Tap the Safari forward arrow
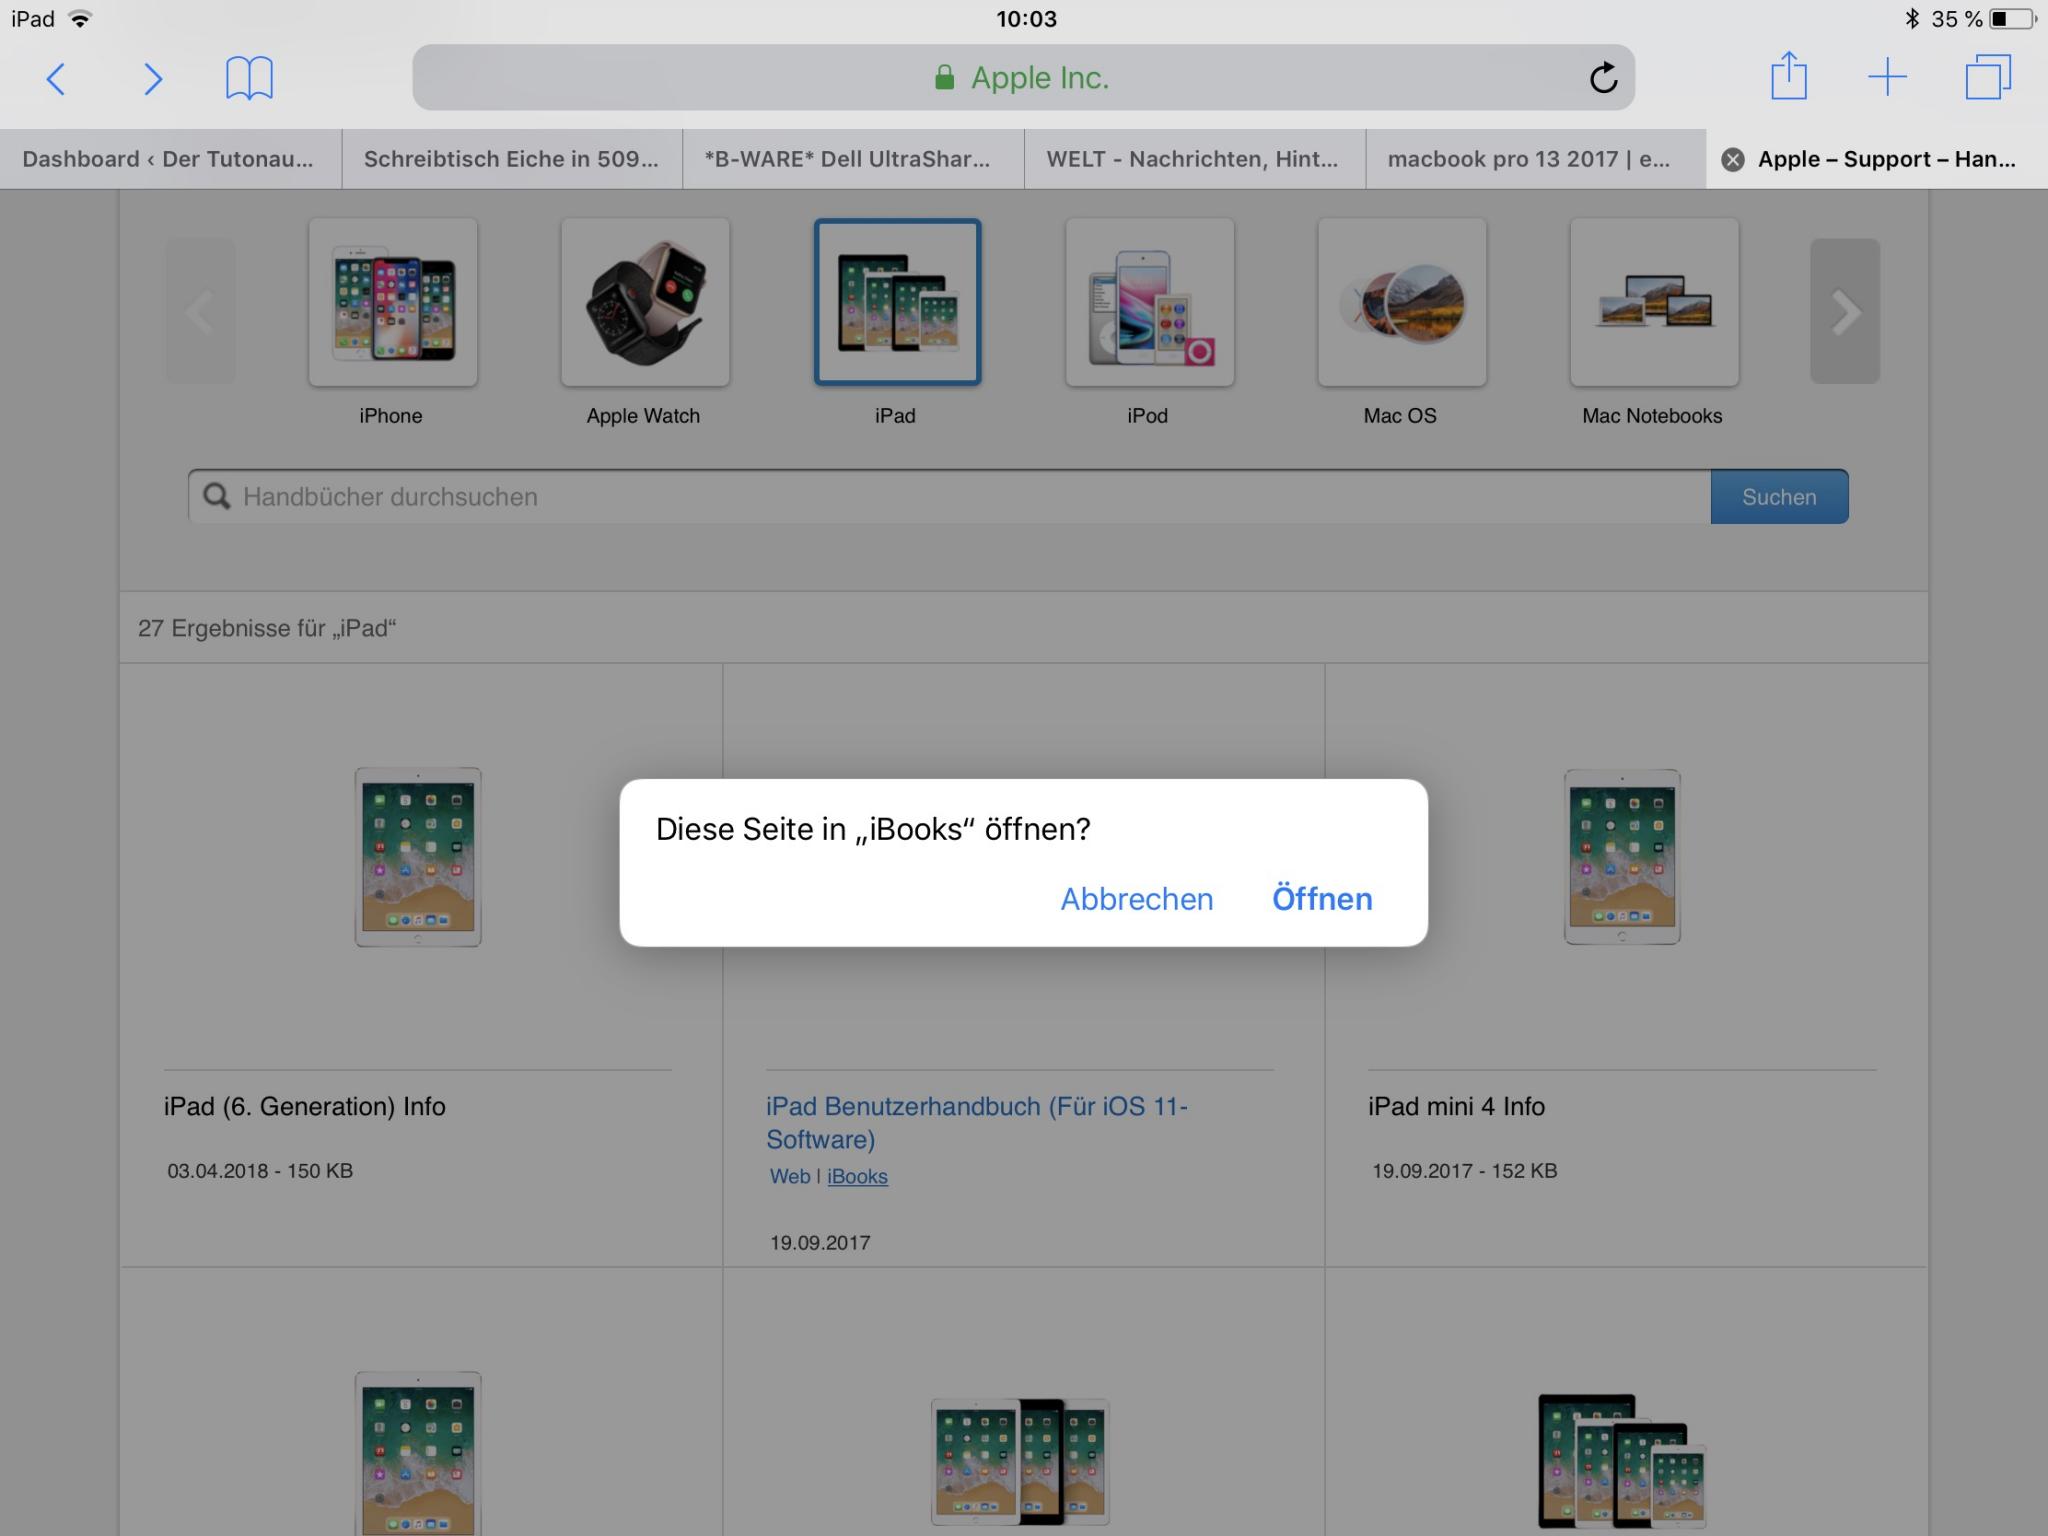The image size is (2048, 1536). coord(152,78)
